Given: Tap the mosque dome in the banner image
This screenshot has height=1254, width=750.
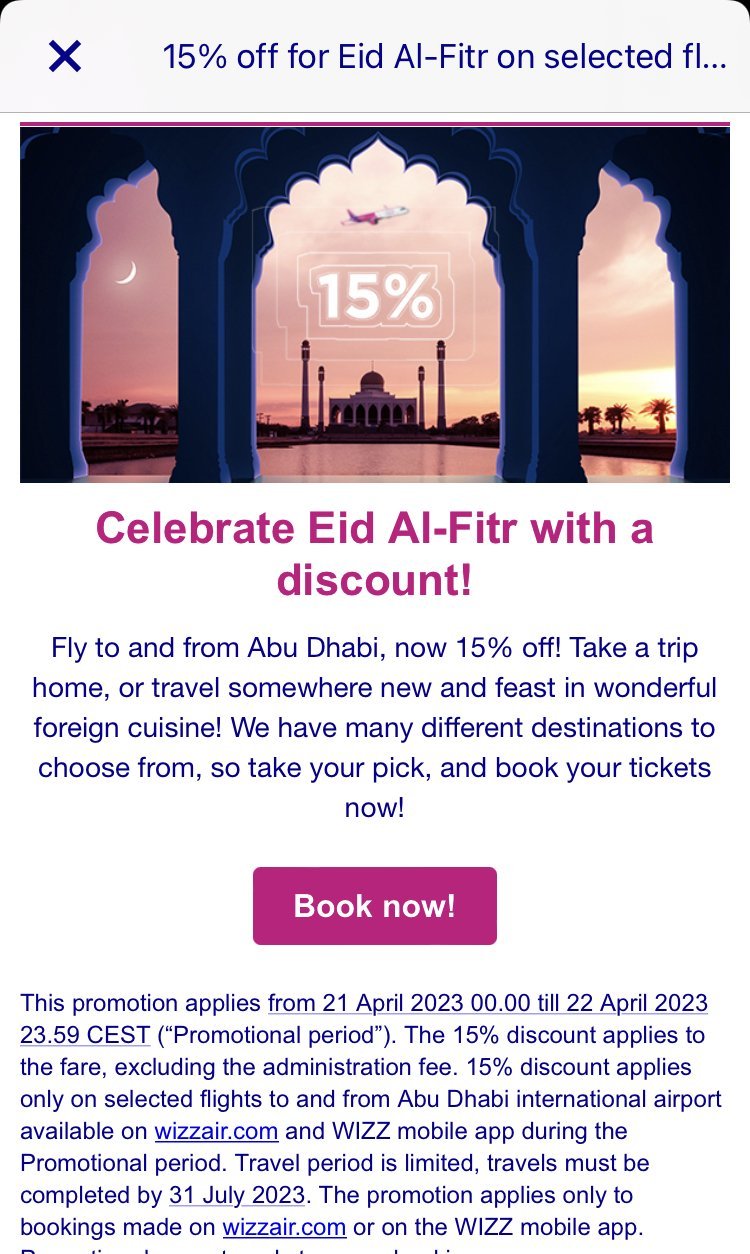Looking at the screenshot, I should click(x=372, y=382).
